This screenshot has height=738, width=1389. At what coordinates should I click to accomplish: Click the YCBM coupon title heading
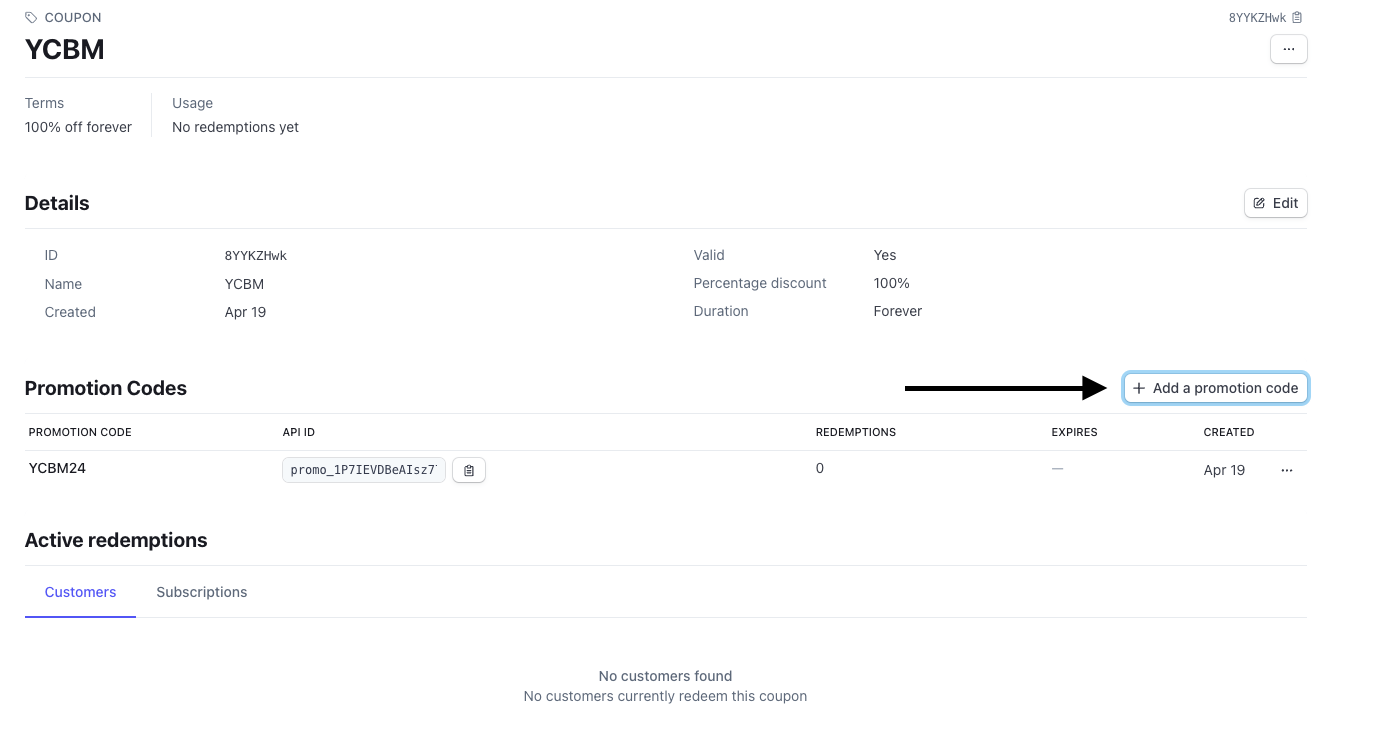[65, 49]
